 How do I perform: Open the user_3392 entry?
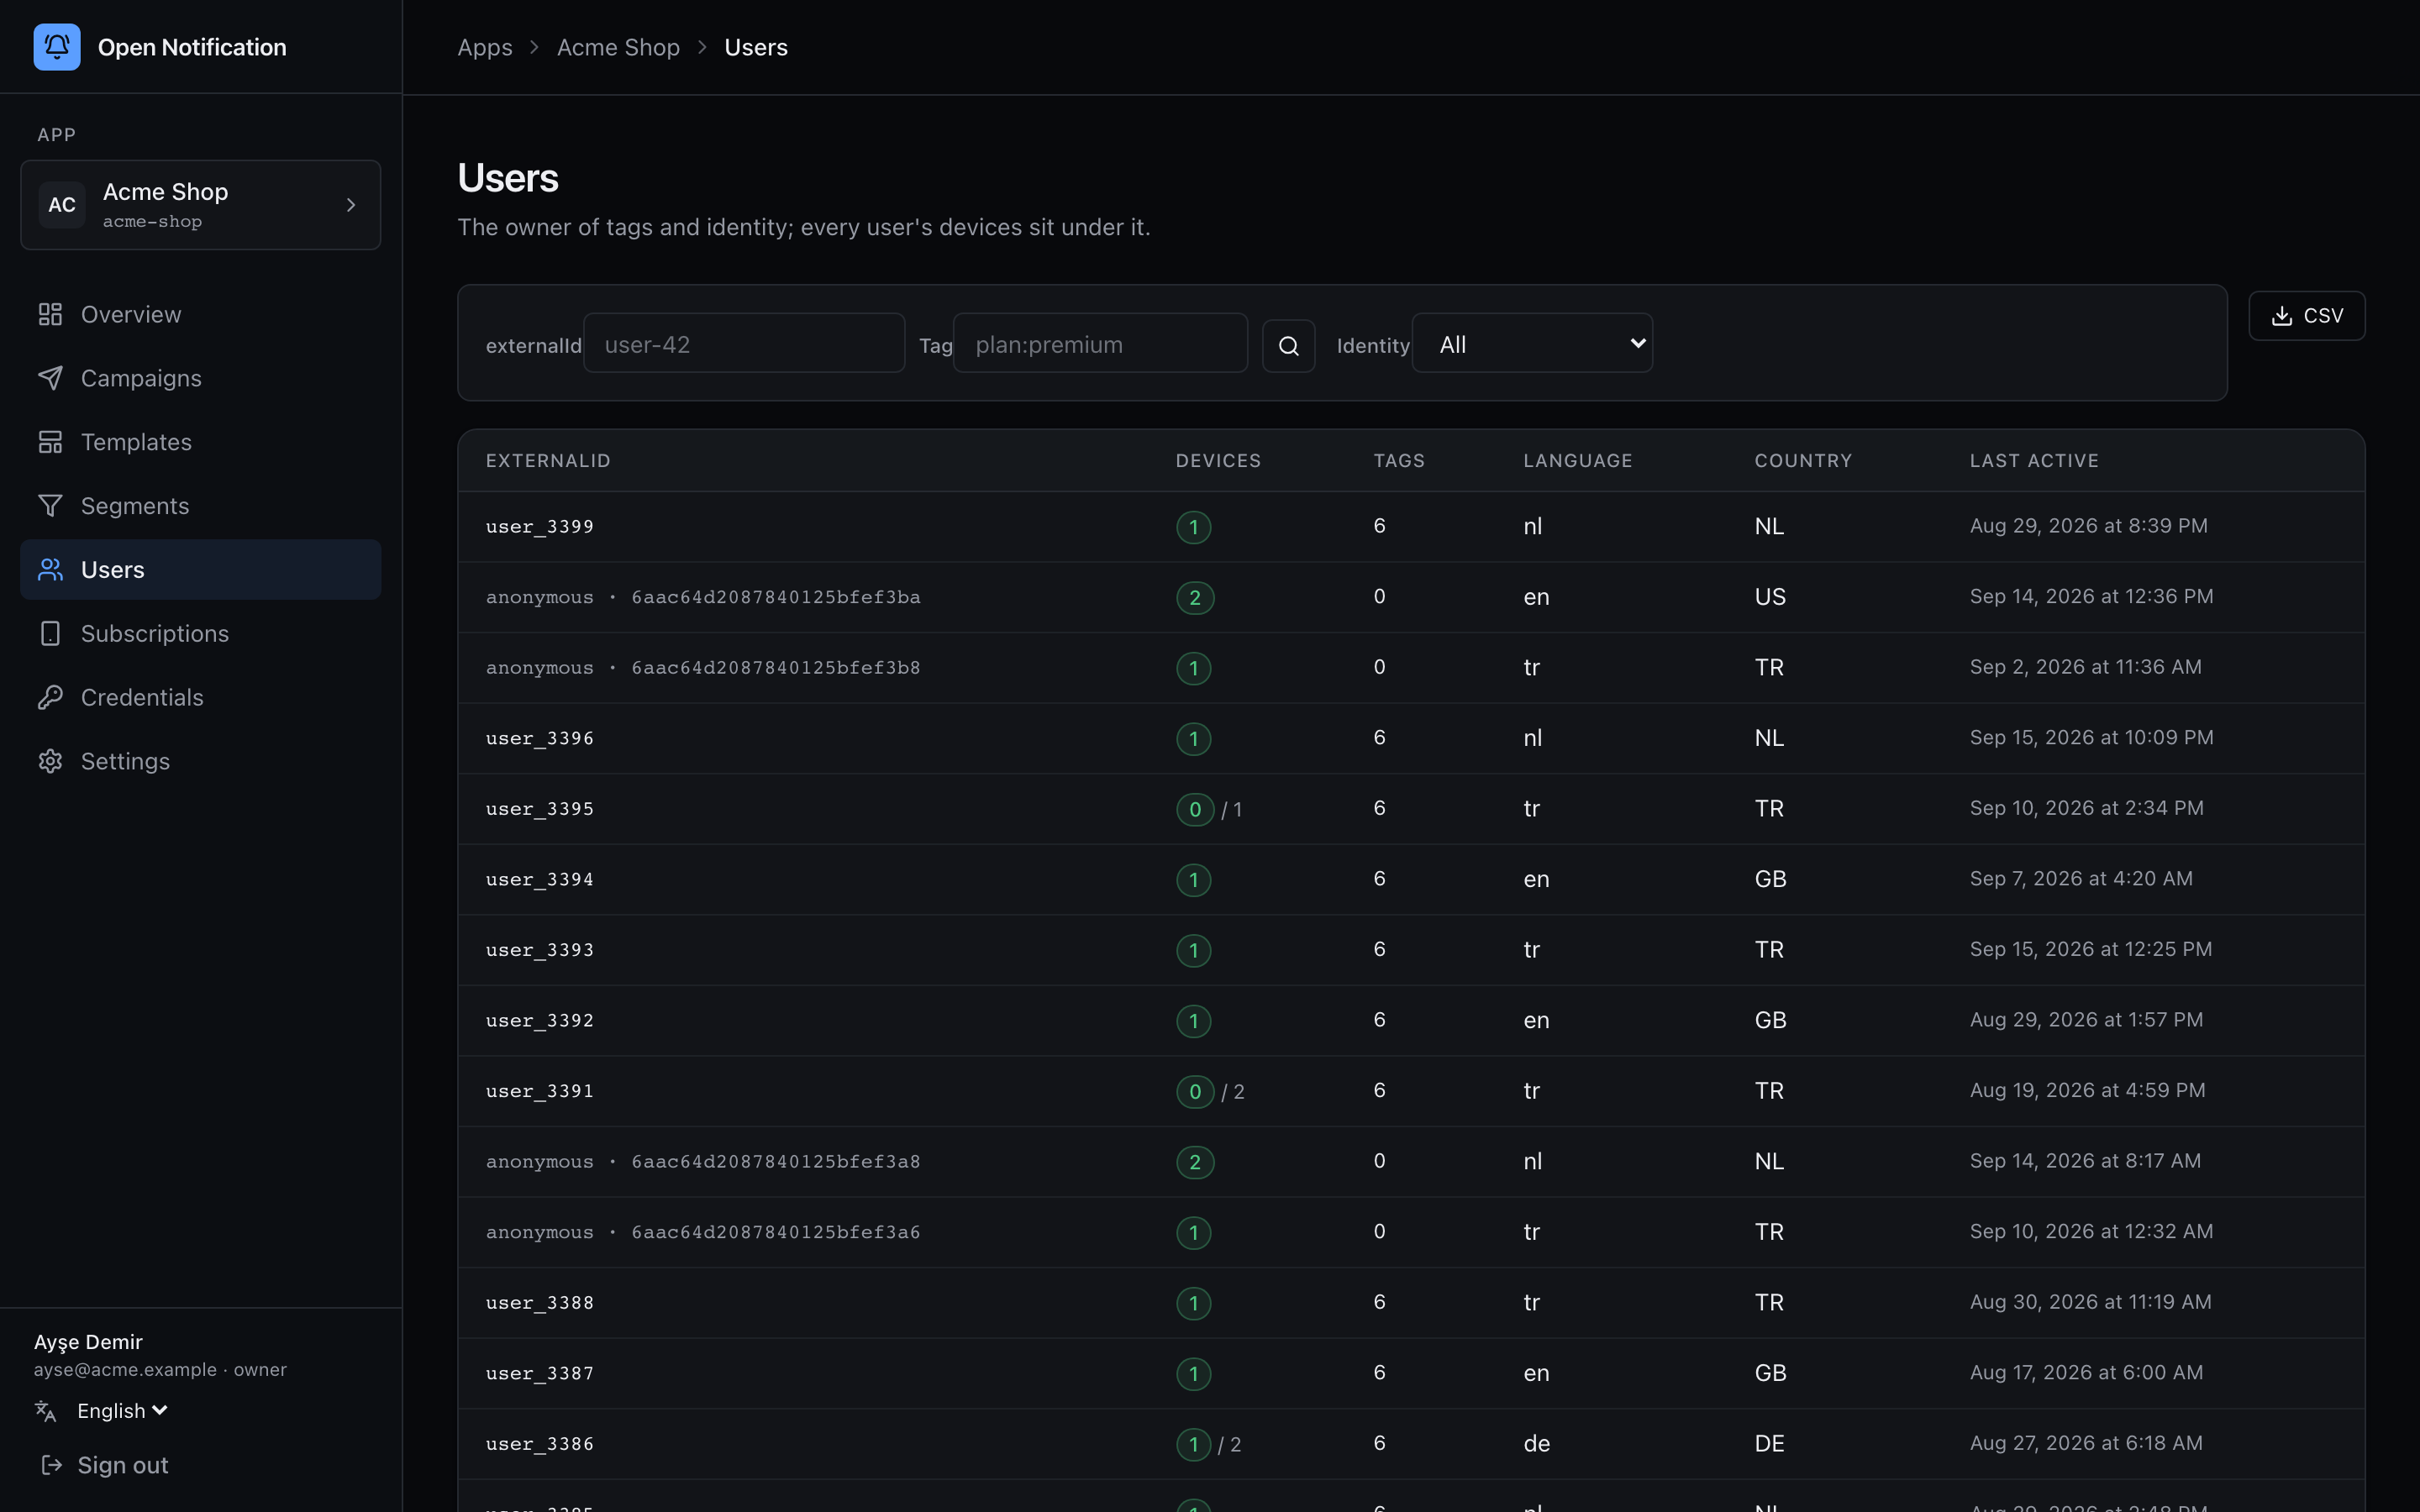1411,1021
